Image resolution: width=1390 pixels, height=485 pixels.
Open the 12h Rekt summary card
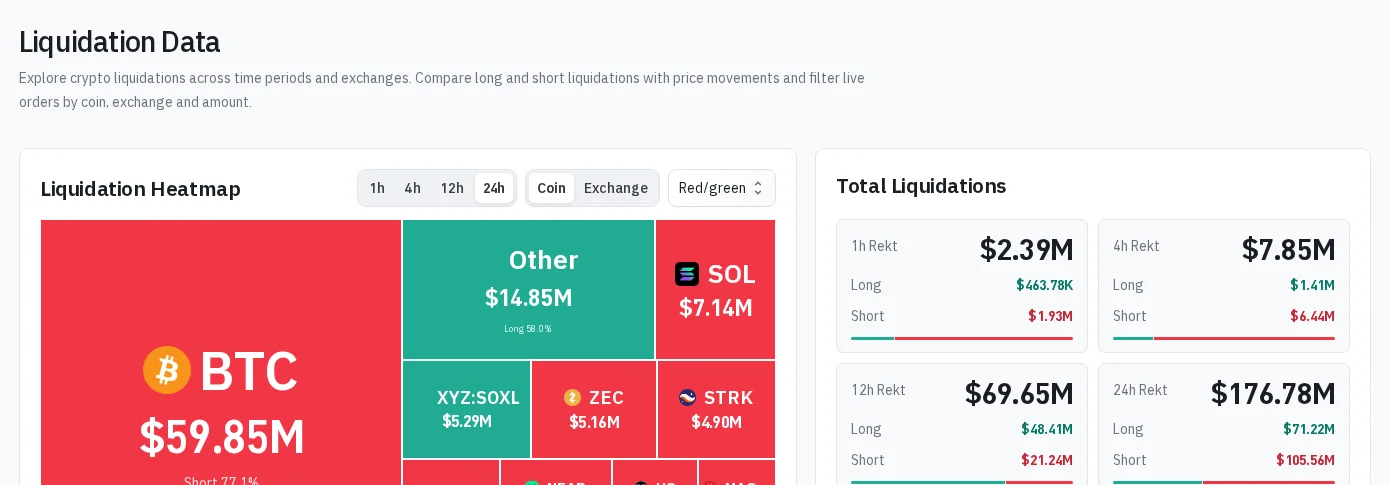(962, 424)
